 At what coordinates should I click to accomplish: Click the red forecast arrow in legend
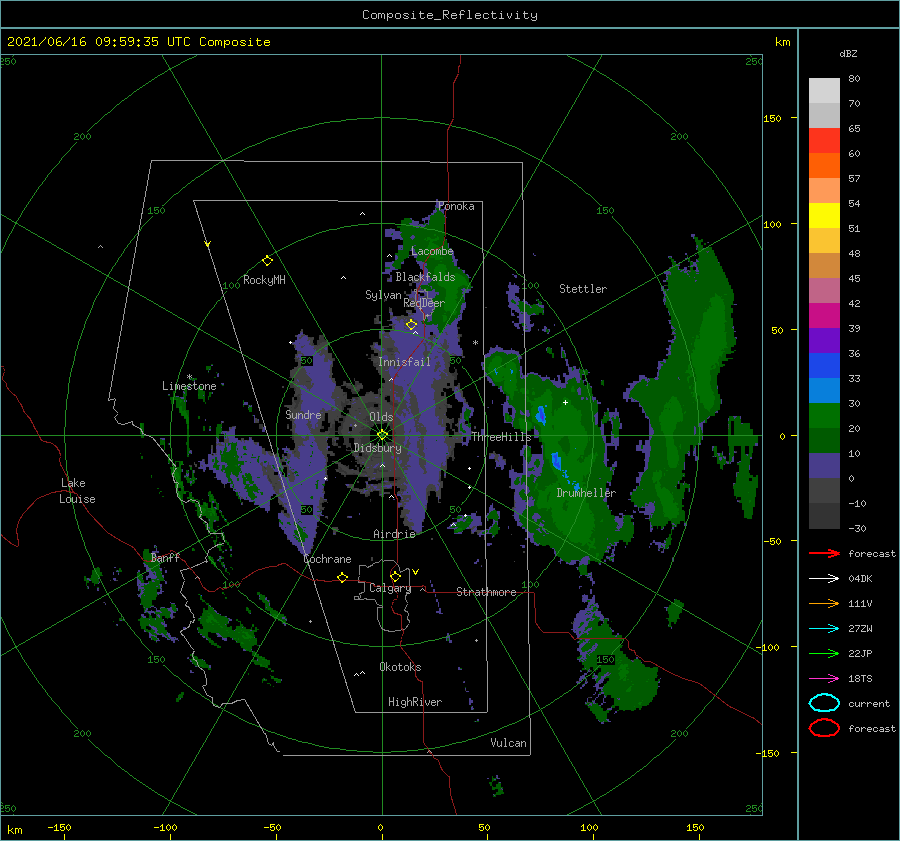coord(824,553)
